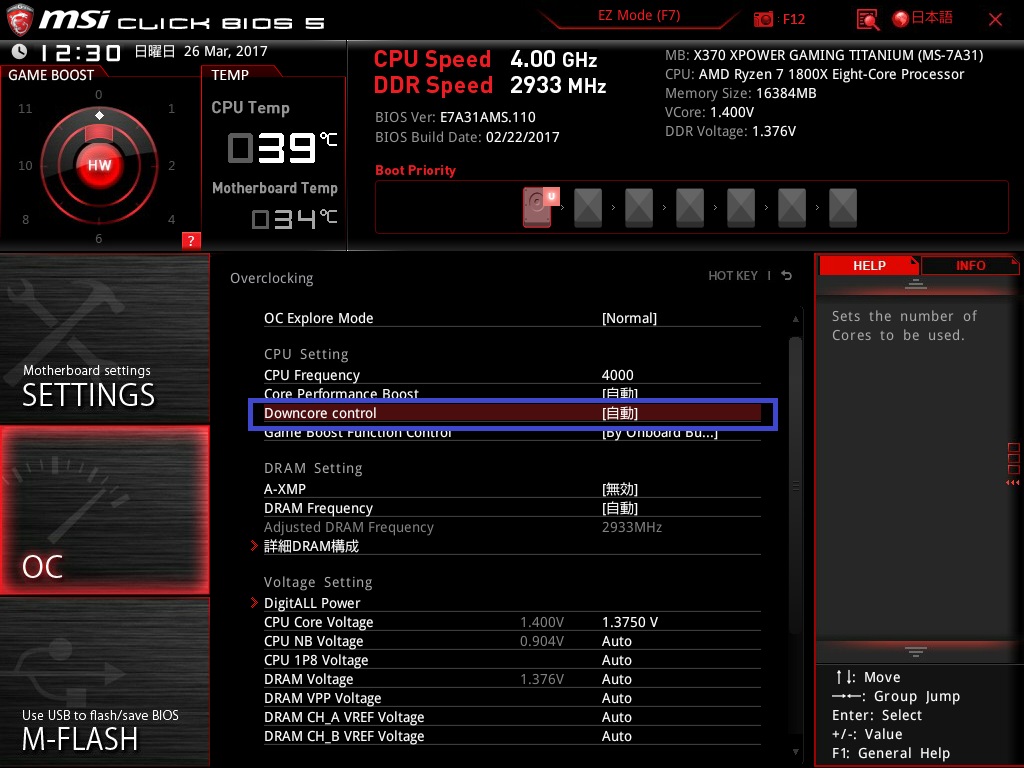The image size is (1024, 768).
Task: Open the BIOS search magnifier icon
Action: (x=867, y=19)
